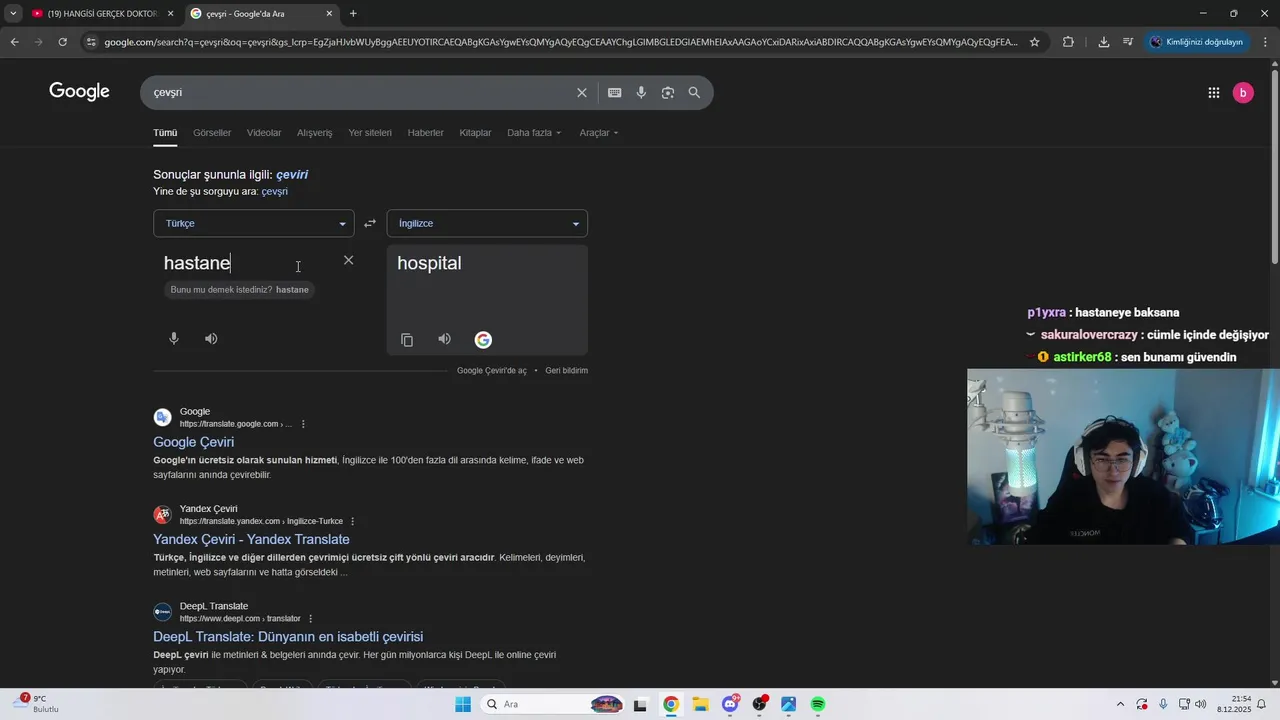Open Discord from the taskbar
This screenshot has width=1280, height=720.
point(730,704)
